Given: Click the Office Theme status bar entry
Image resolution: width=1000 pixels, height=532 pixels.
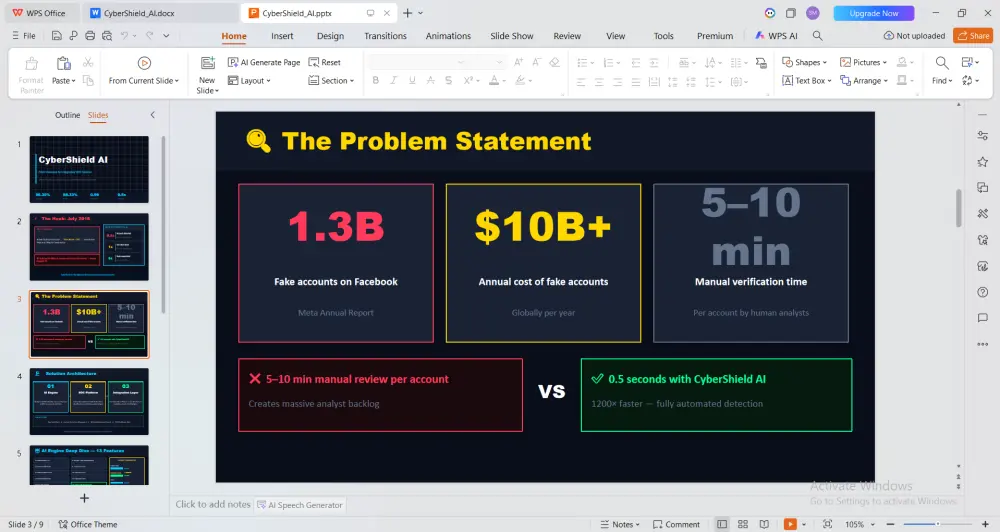Looking at the screenshot, I should (x=88, y=524).
